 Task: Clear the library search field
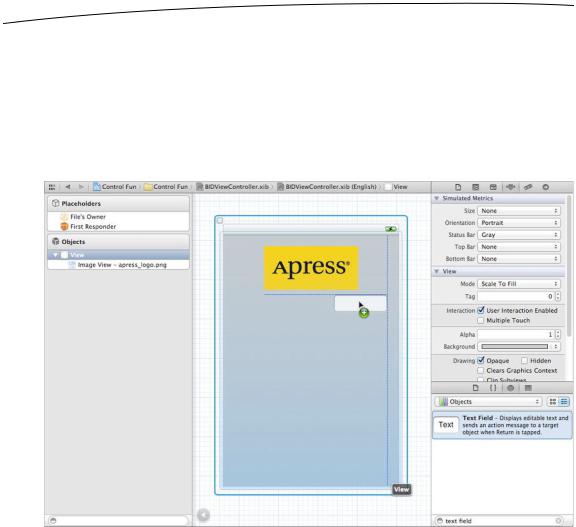click(558, 521)
